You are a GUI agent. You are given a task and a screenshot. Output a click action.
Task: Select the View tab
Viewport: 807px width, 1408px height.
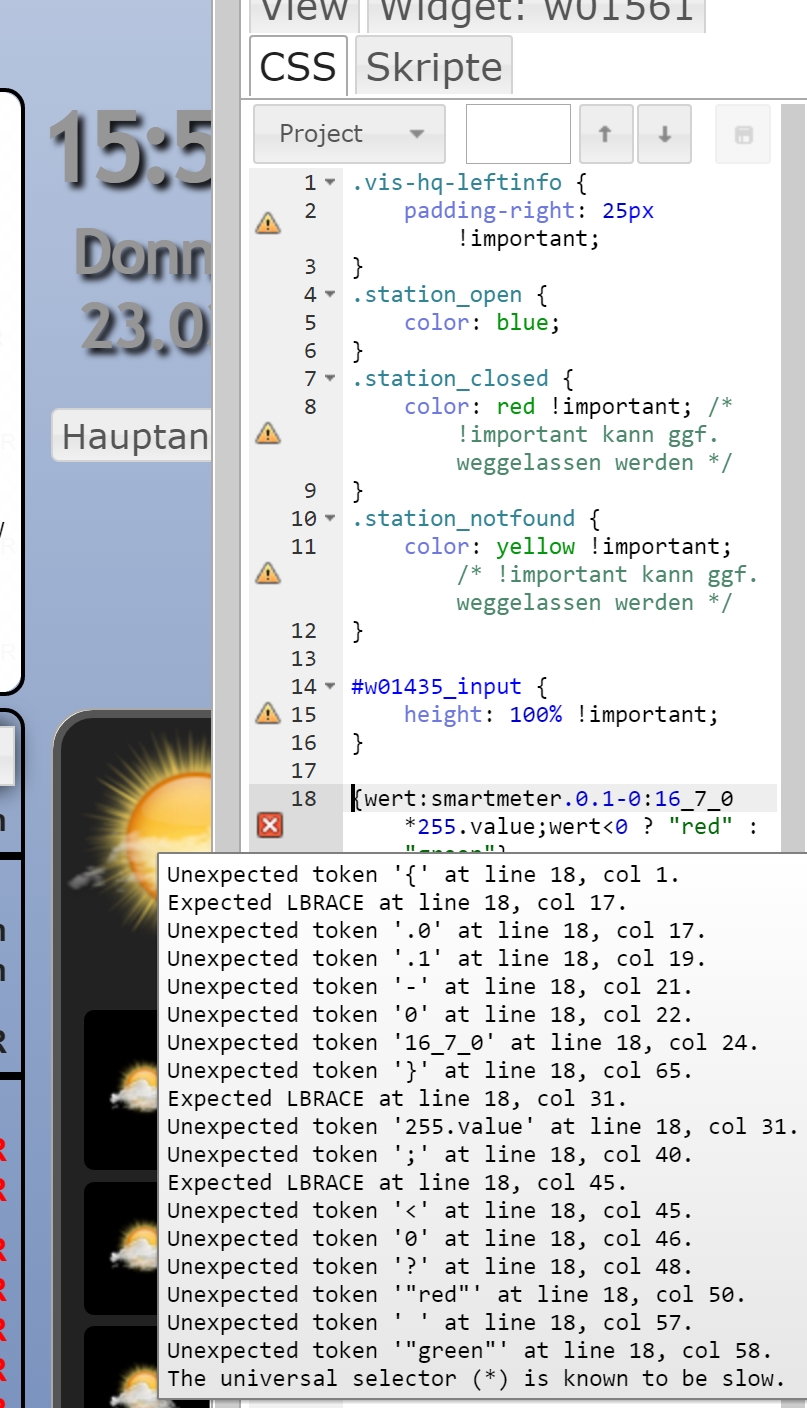[x=303, y=12]
